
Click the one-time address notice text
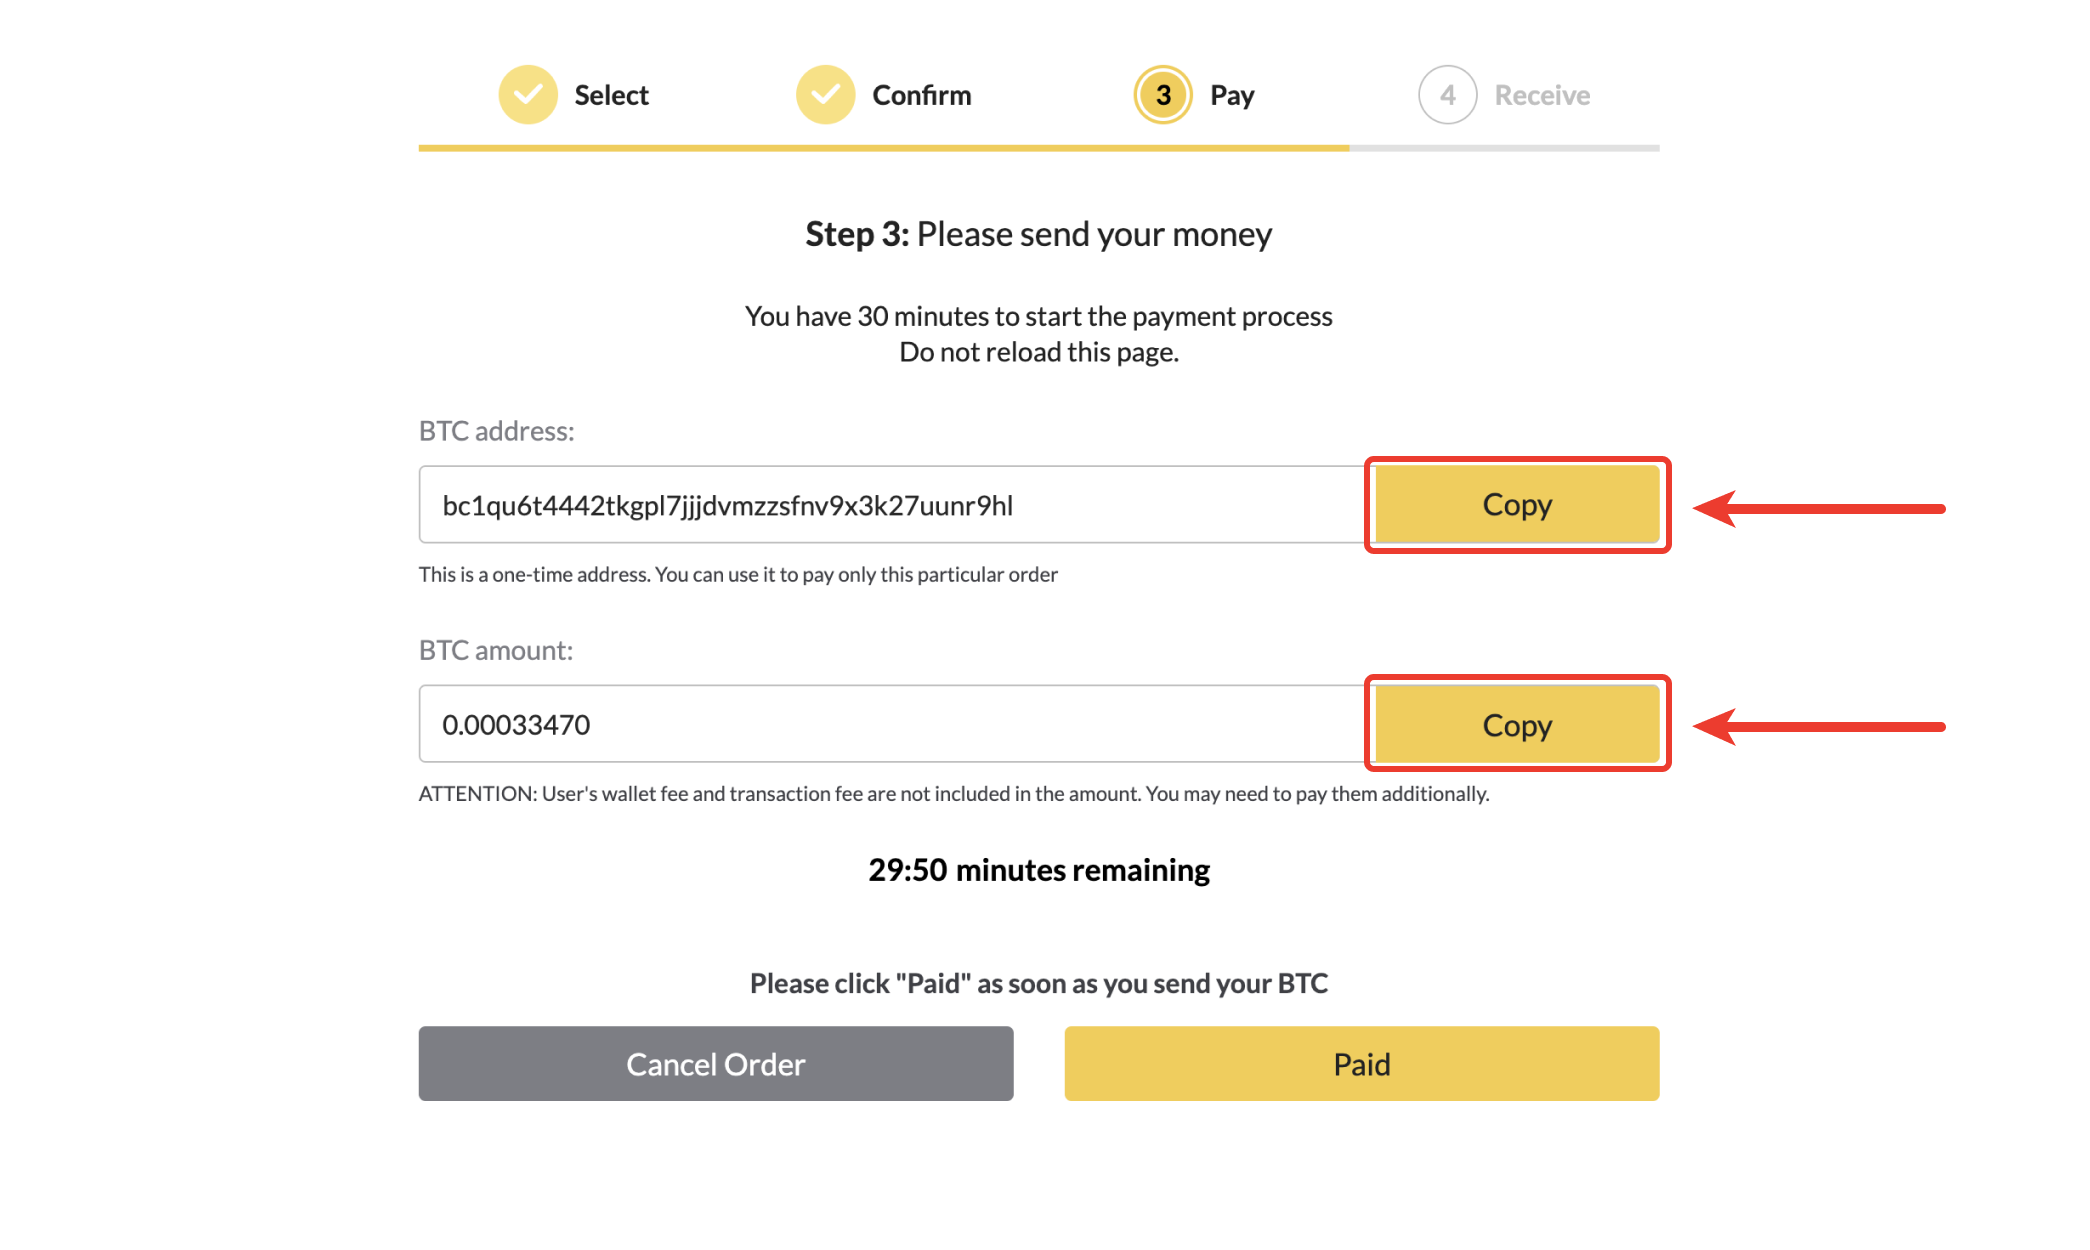pos(738,574)
